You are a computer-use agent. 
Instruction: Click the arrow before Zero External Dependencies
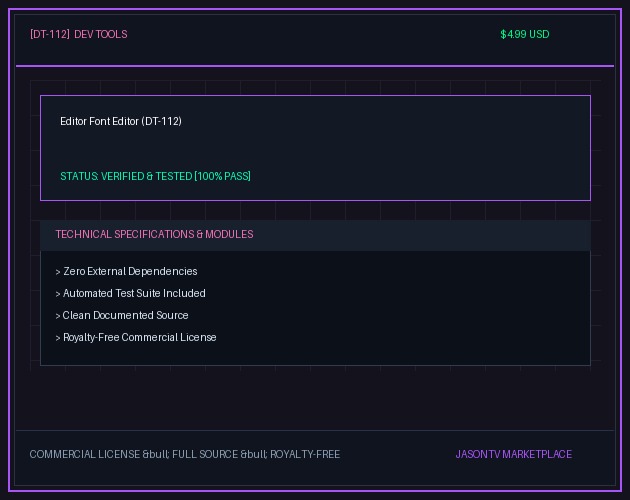58,273
